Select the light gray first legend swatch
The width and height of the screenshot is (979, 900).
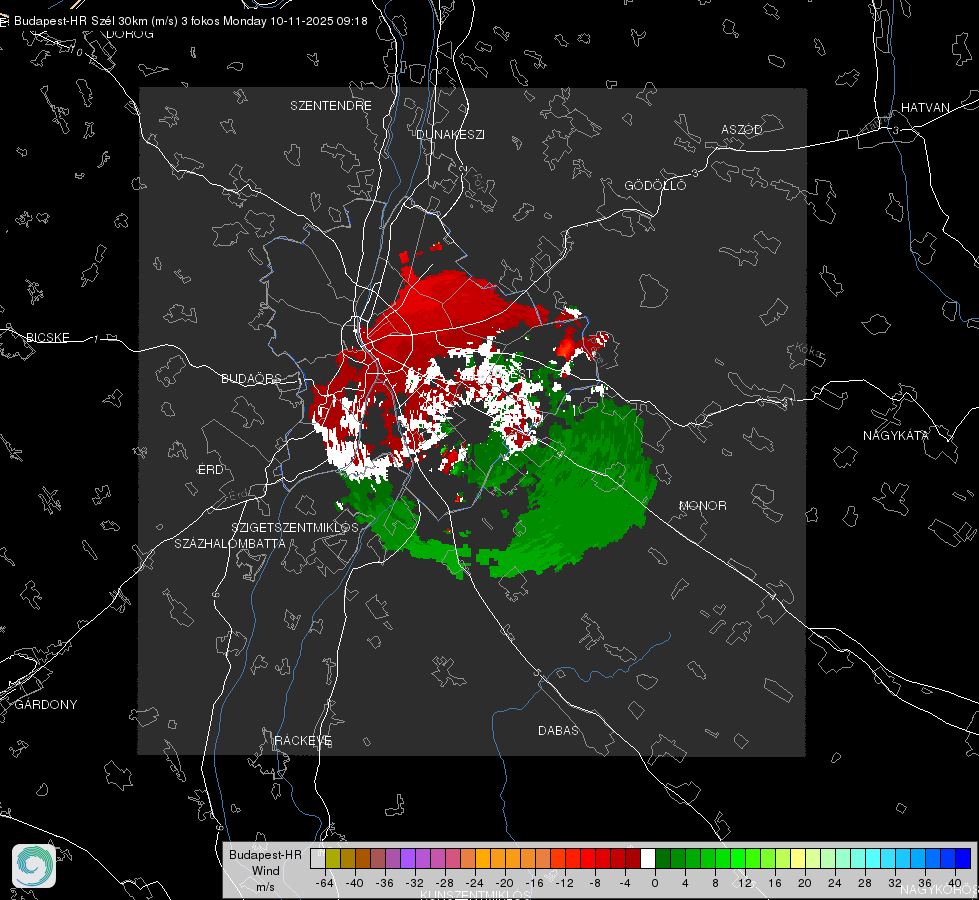coord(318,858)
